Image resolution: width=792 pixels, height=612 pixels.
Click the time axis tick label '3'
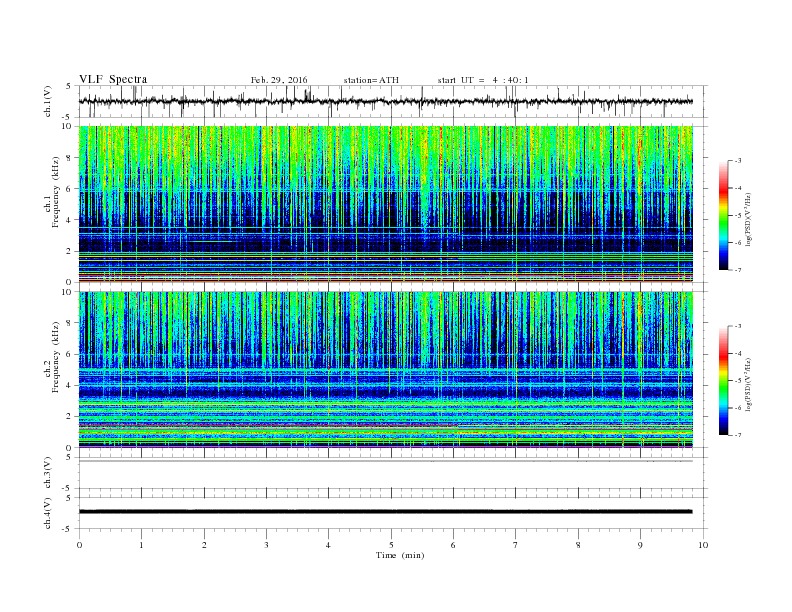tap(266, 545)
